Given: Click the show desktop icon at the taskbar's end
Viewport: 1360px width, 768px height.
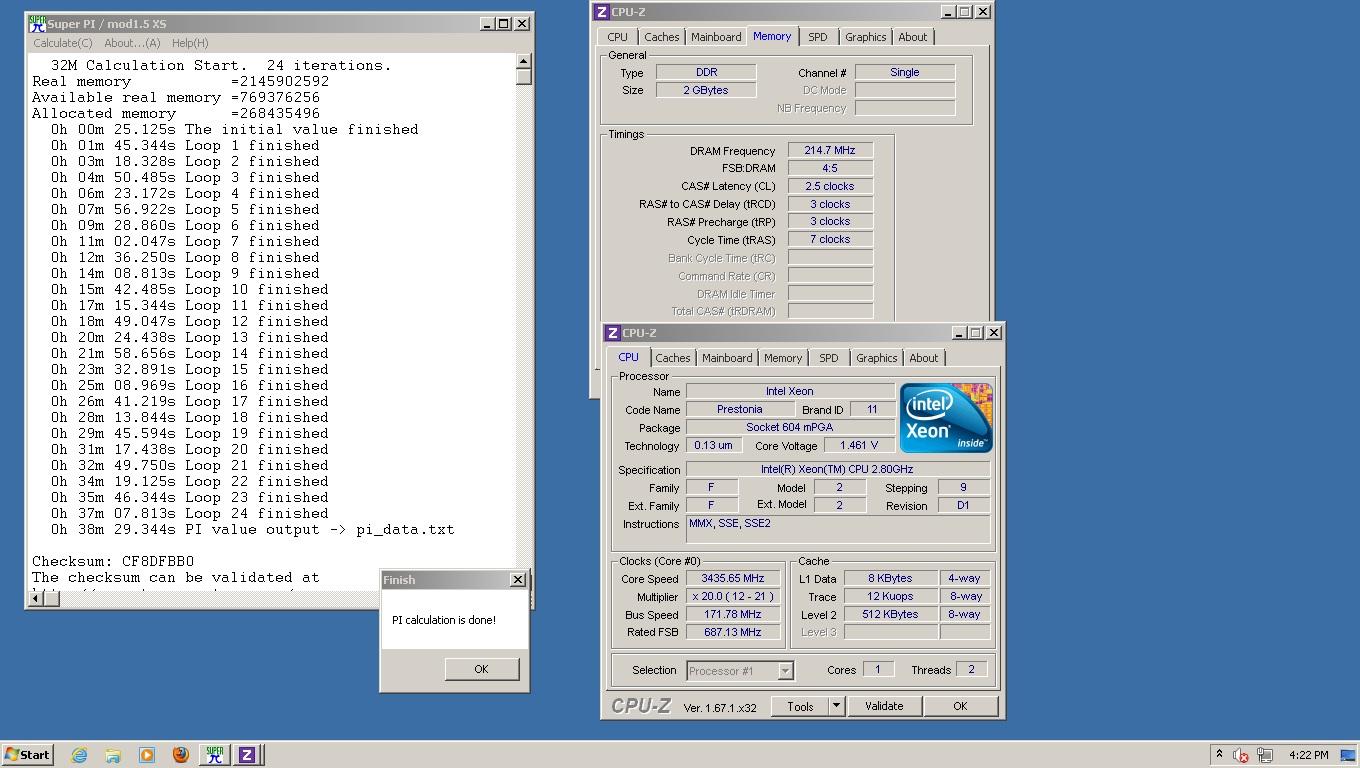Looking at the screenshot, I should pos(1348,755).
